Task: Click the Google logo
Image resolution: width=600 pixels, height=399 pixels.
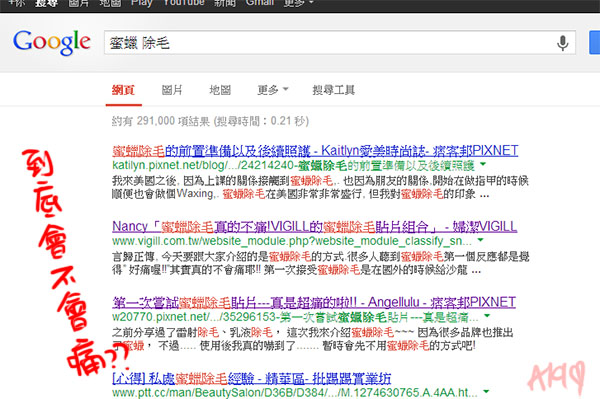Action: (52, 42)
